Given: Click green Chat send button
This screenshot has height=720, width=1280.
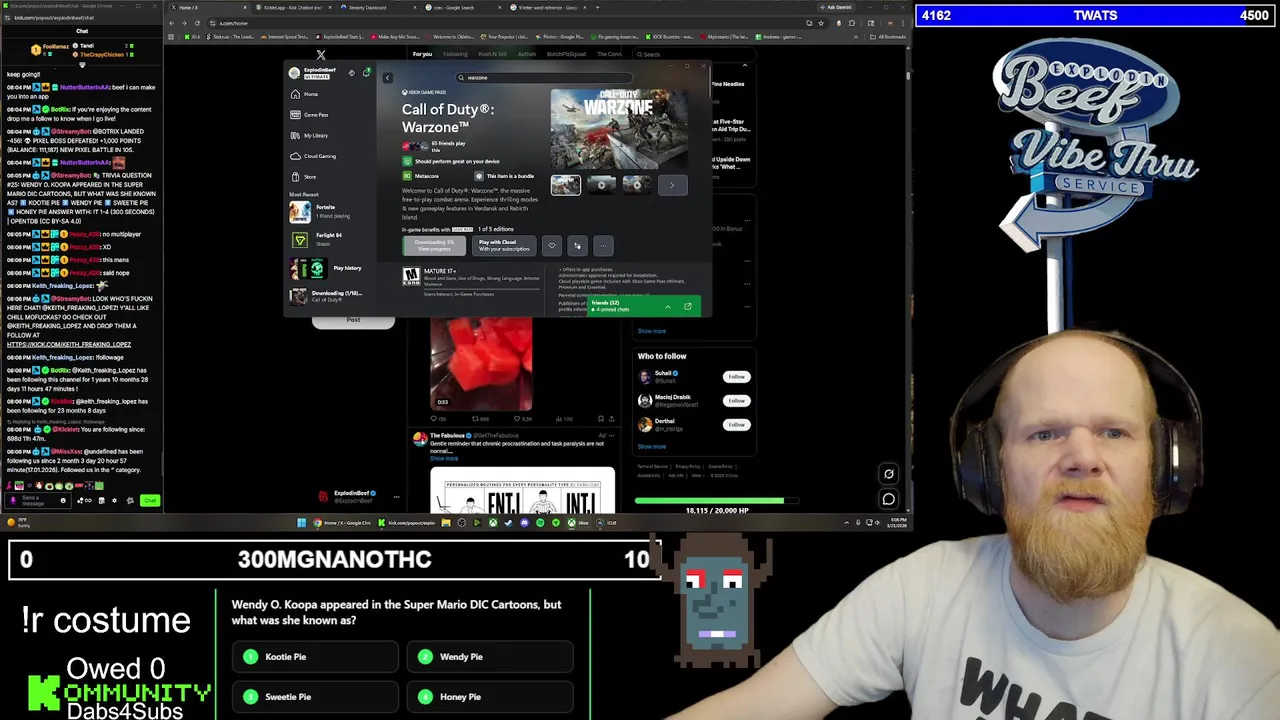Looking at the screenshot, I should (150, 500).
